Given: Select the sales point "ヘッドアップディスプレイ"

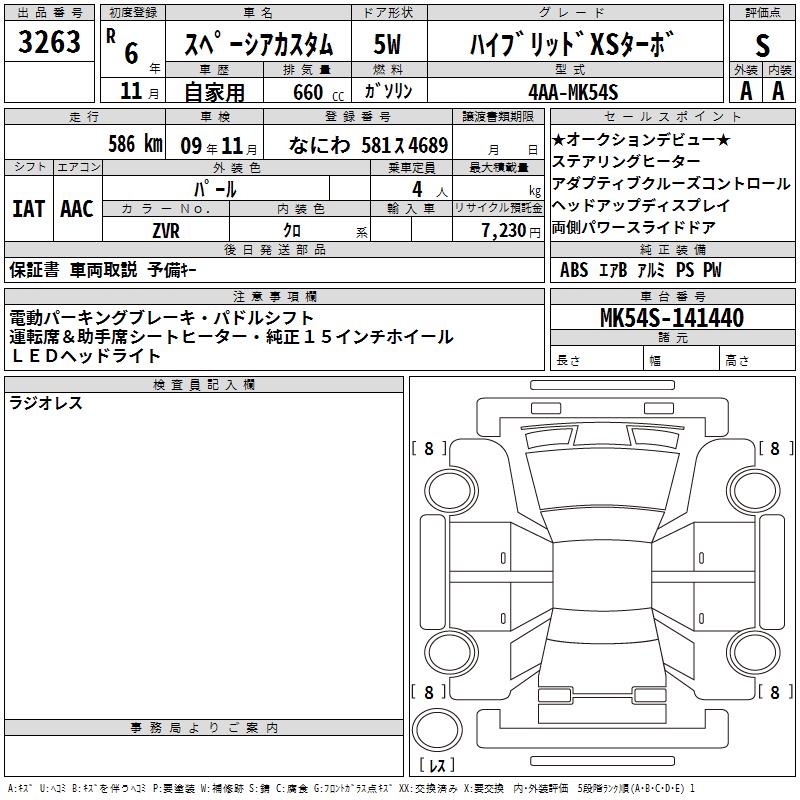Looking at the screenshot, I should [x=641, y=205].
